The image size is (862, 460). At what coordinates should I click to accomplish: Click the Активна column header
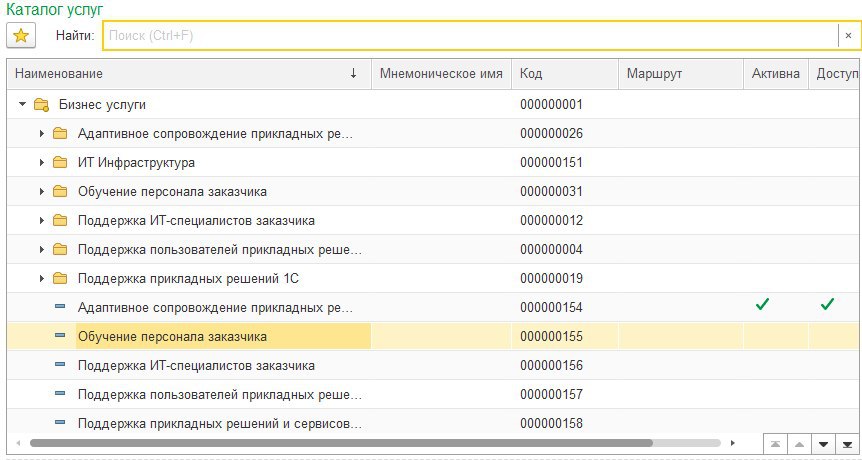point(776,74)
